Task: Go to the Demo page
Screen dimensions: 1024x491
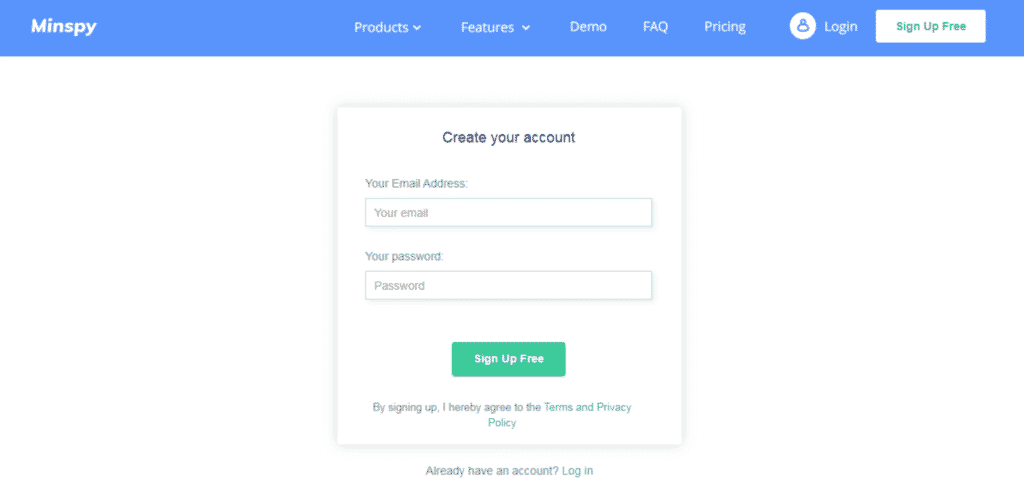Action: [588, 27]
